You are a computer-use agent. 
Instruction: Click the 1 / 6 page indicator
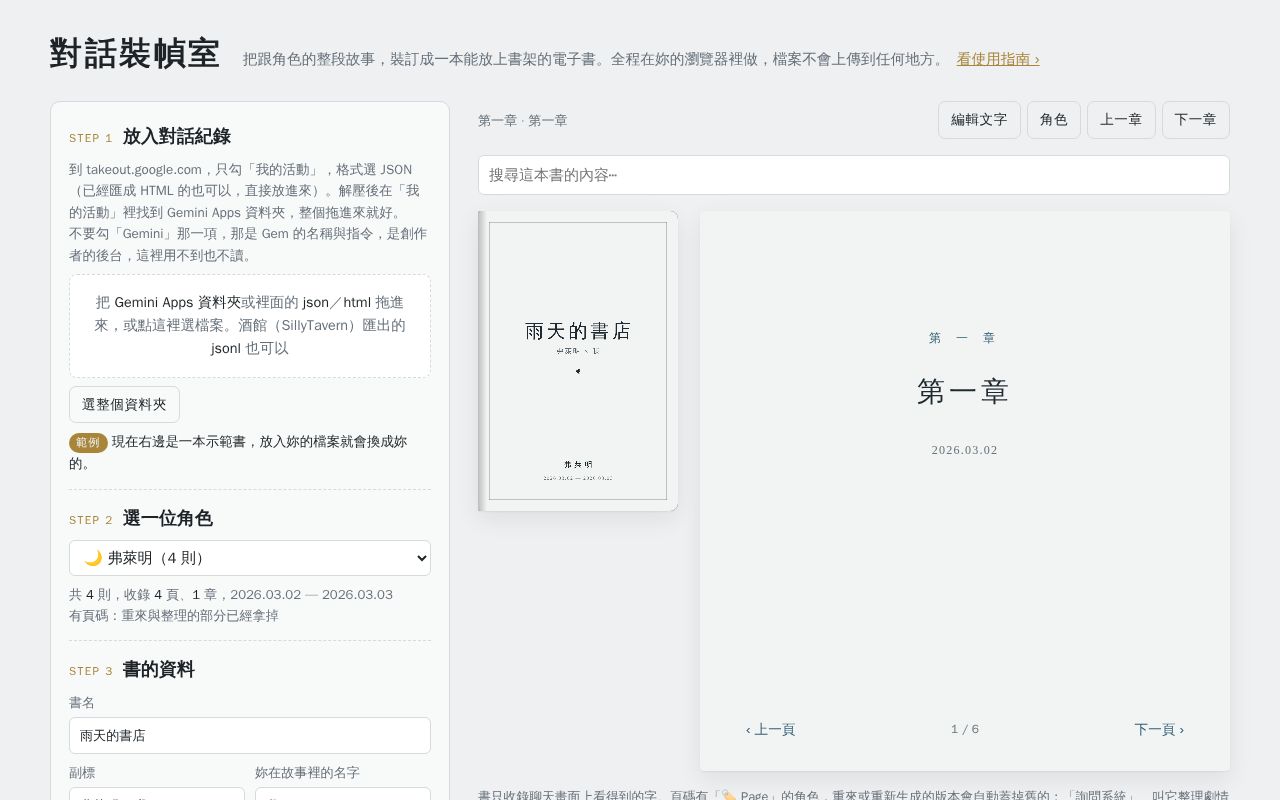[x=965, y=730]
